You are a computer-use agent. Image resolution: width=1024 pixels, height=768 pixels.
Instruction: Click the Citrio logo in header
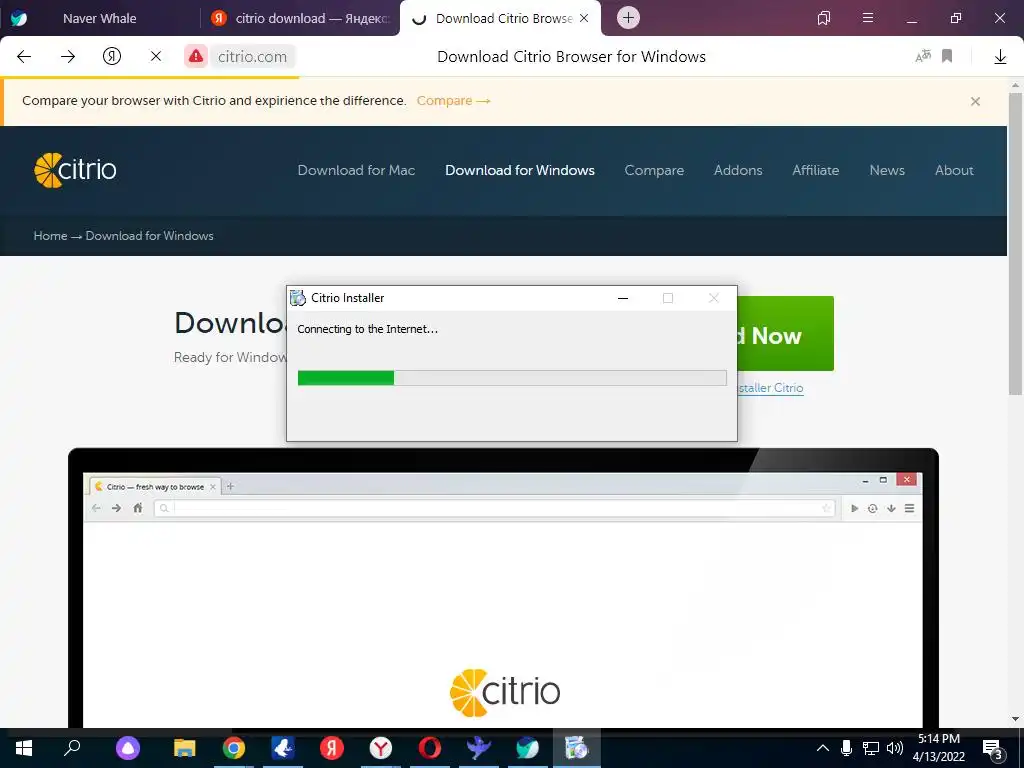click(75, 170)
